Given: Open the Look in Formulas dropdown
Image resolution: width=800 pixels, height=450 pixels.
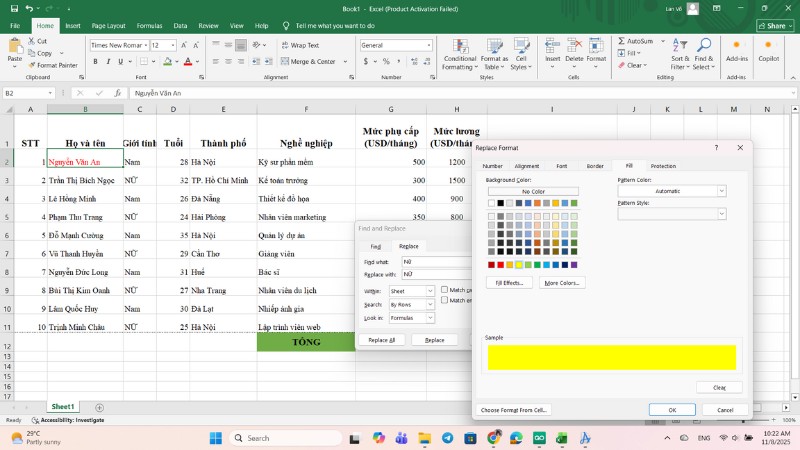Looking at the screenshot, I should [430, 317].
